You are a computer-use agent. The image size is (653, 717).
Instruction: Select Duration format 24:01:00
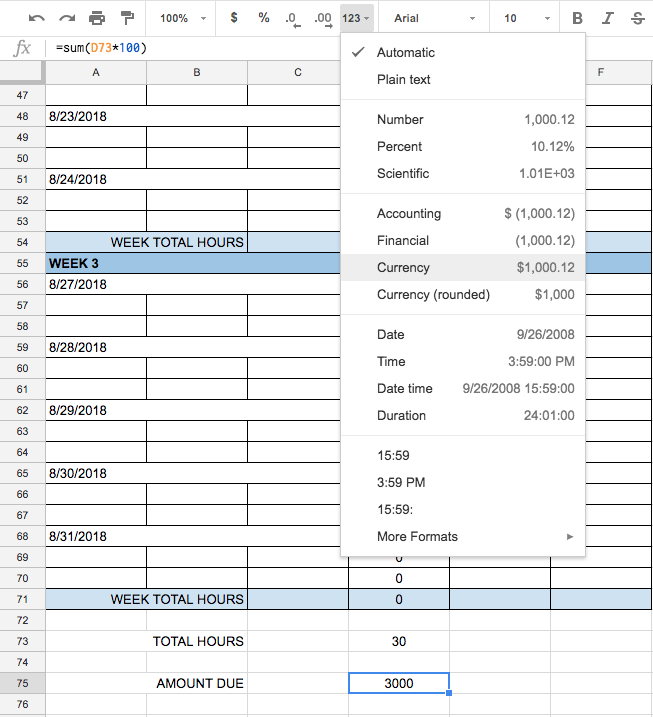[x=463, y=415]
